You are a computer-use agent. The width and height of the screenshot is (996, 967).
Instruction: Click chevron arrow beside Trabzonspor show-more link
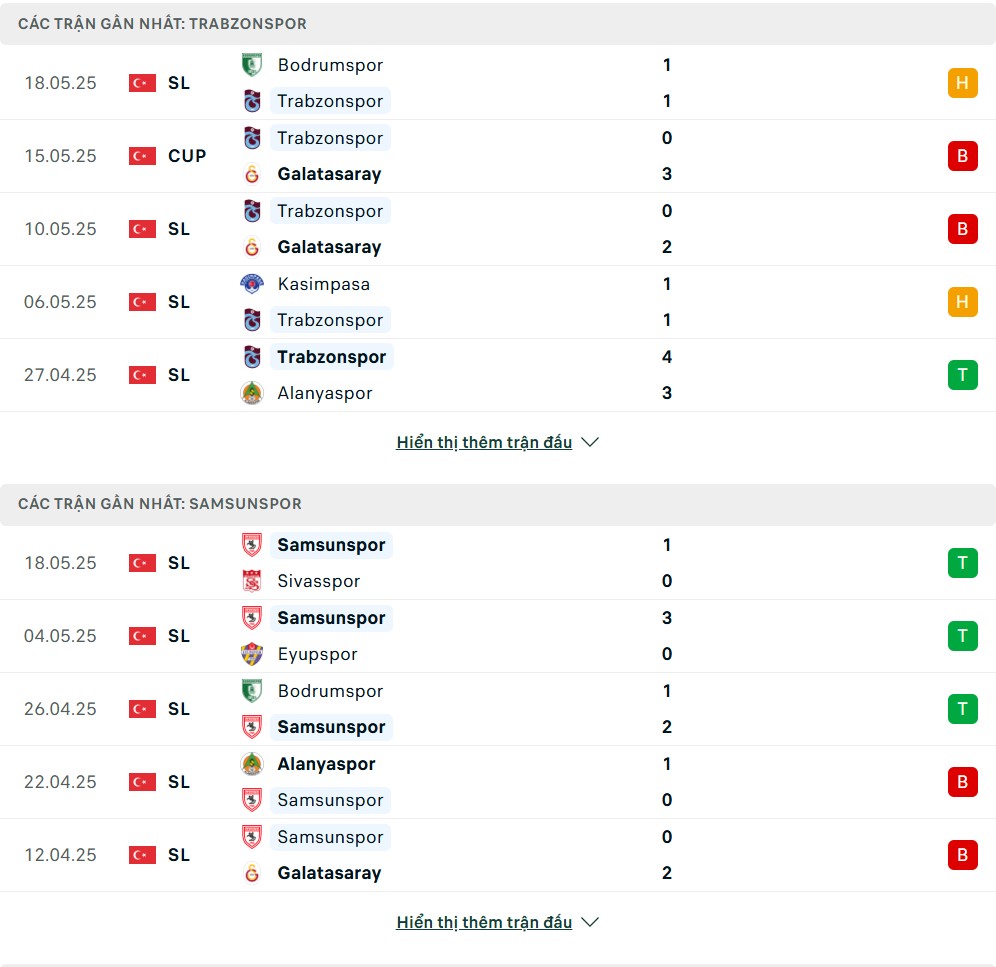(x=590, y=442)
